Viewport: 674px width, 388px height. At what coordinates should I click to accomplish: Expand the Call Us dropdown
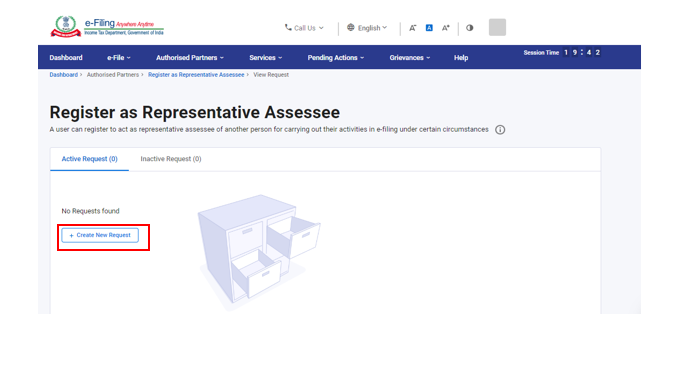304,28
